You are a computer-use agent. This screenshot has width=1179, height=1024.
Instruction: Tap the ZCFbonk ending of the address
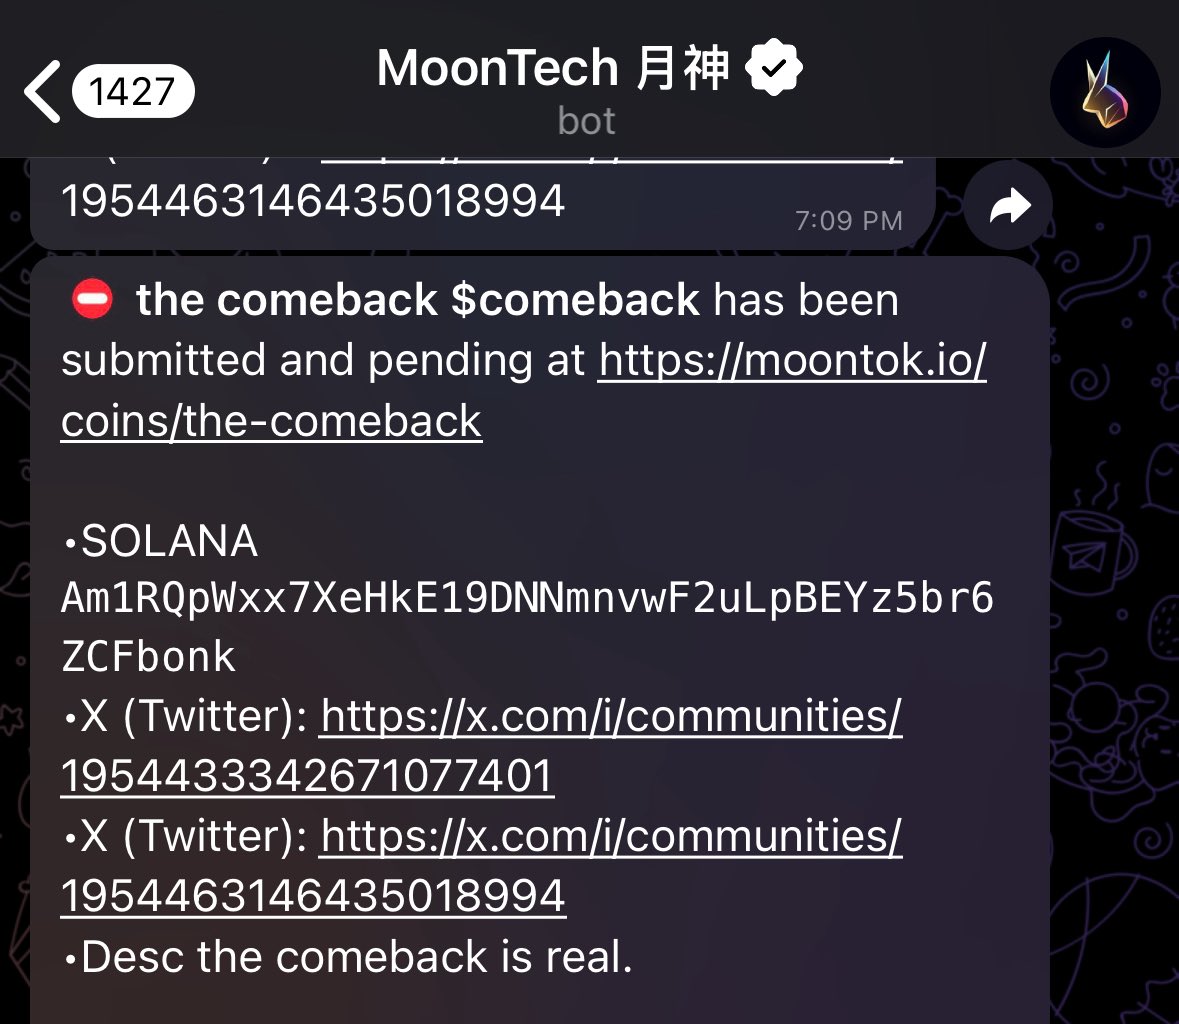click(x=148, y=656)
